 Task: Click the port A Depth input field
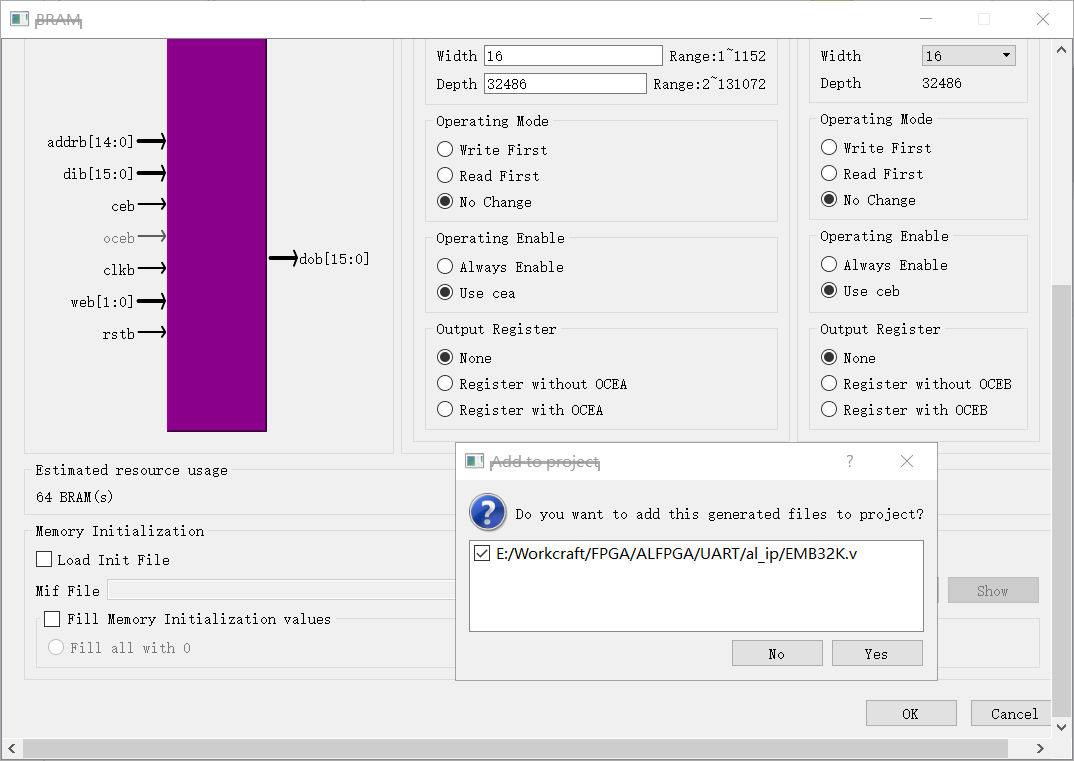tap(565, 84)
